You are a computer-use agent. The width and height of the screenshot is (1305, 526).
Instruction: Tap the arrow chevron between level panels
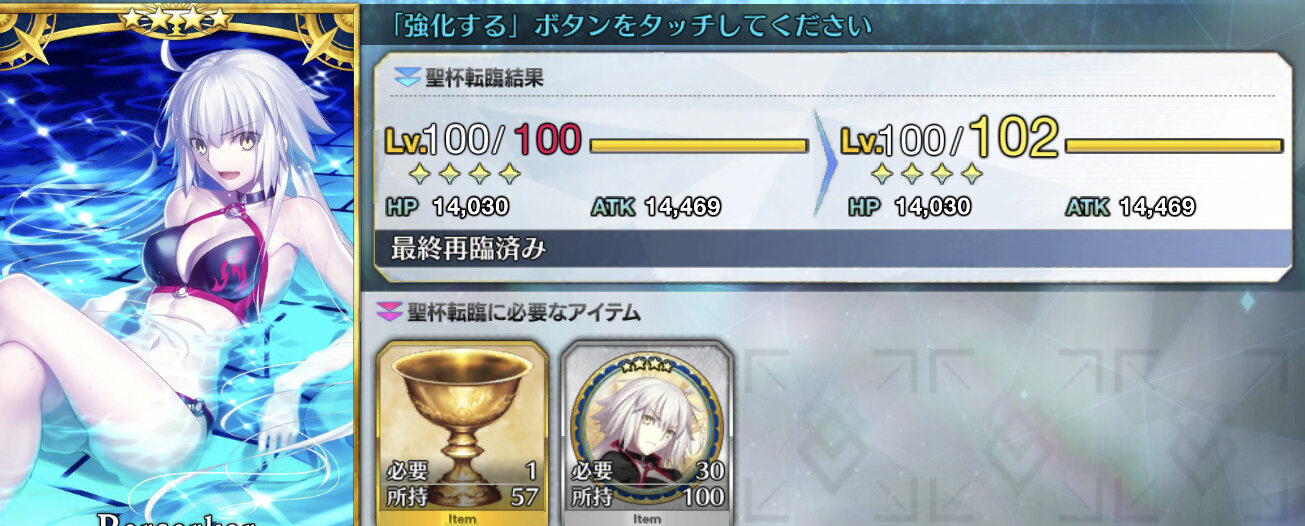coord(824,164)
